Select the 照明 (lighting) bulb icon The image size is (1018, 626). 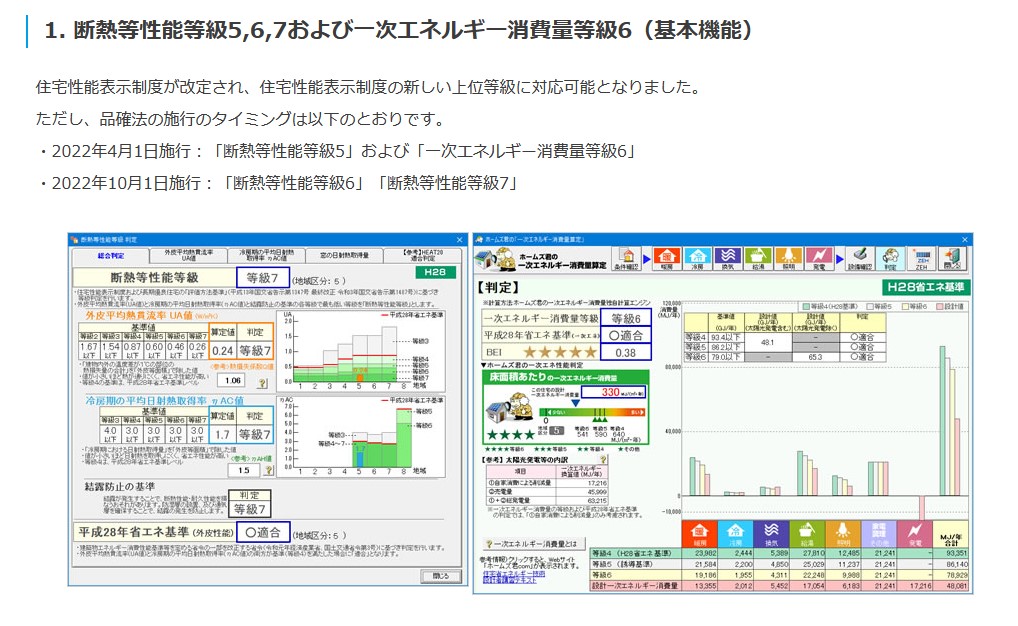click(789, 258)
